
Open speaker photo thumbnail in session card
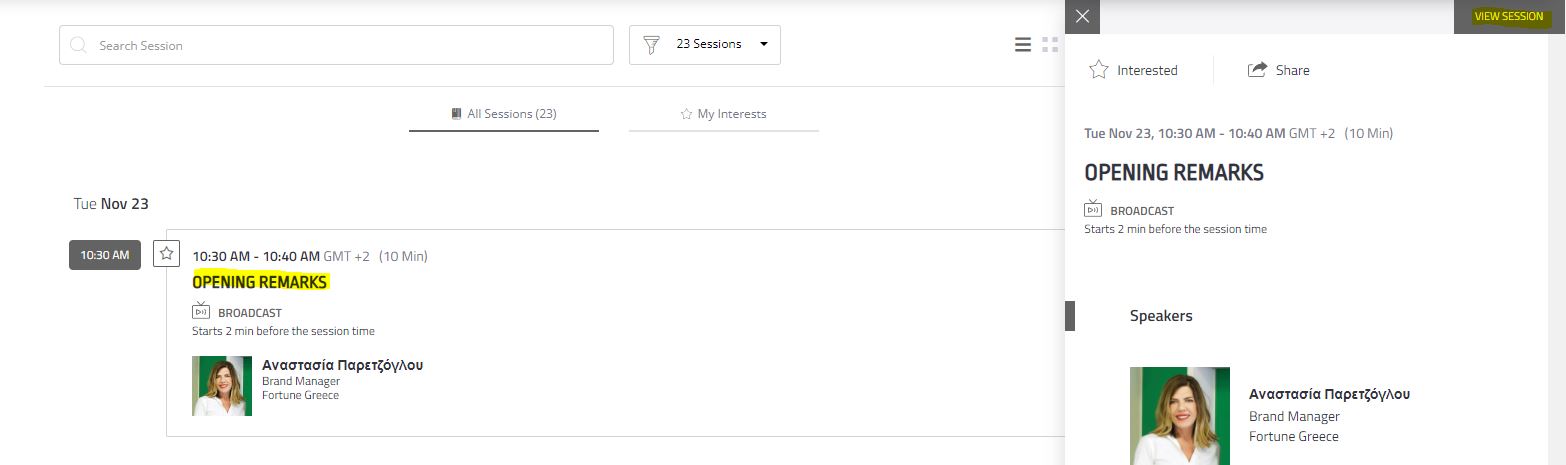coord(222,386)
